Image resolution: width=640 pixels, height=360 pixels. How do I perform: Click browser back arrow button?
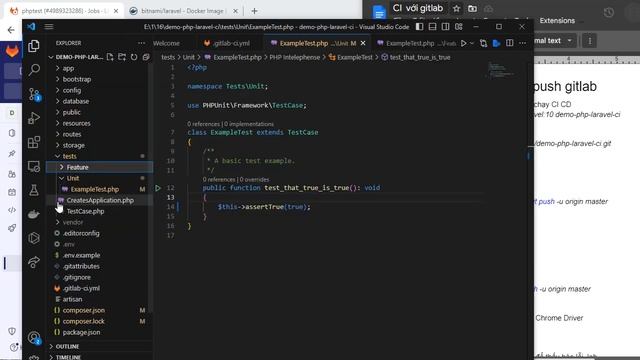tap(11, 30)
